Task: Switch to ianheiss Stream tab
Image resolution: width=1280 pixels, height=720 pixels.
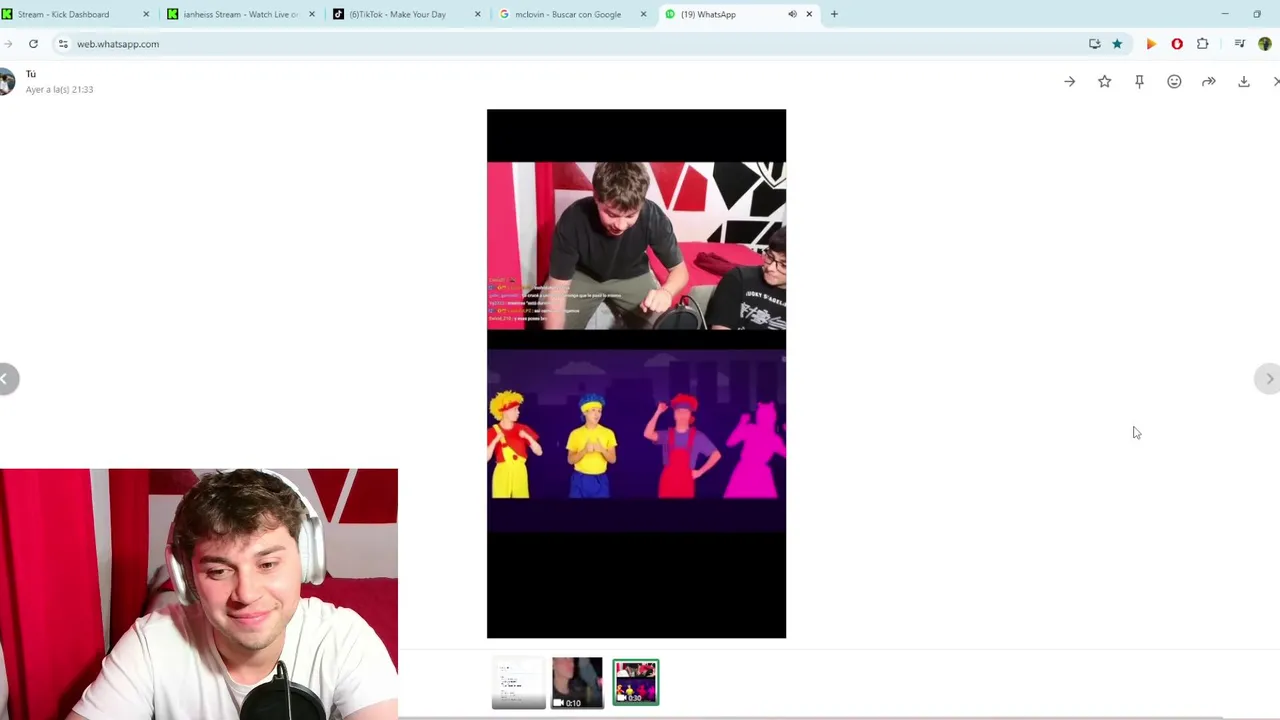Action: [x=240, y=14]
